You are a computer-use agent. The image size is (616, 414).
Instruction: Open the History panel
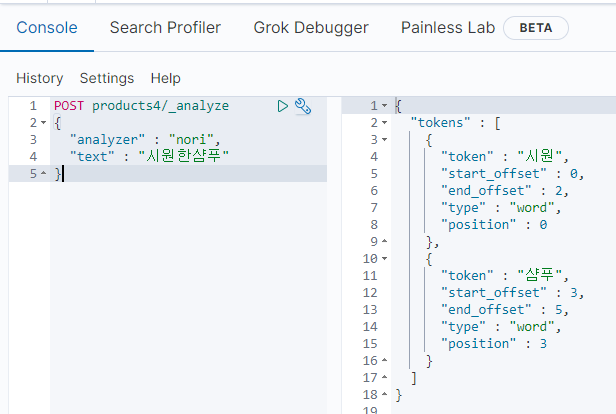coord(39,78)
